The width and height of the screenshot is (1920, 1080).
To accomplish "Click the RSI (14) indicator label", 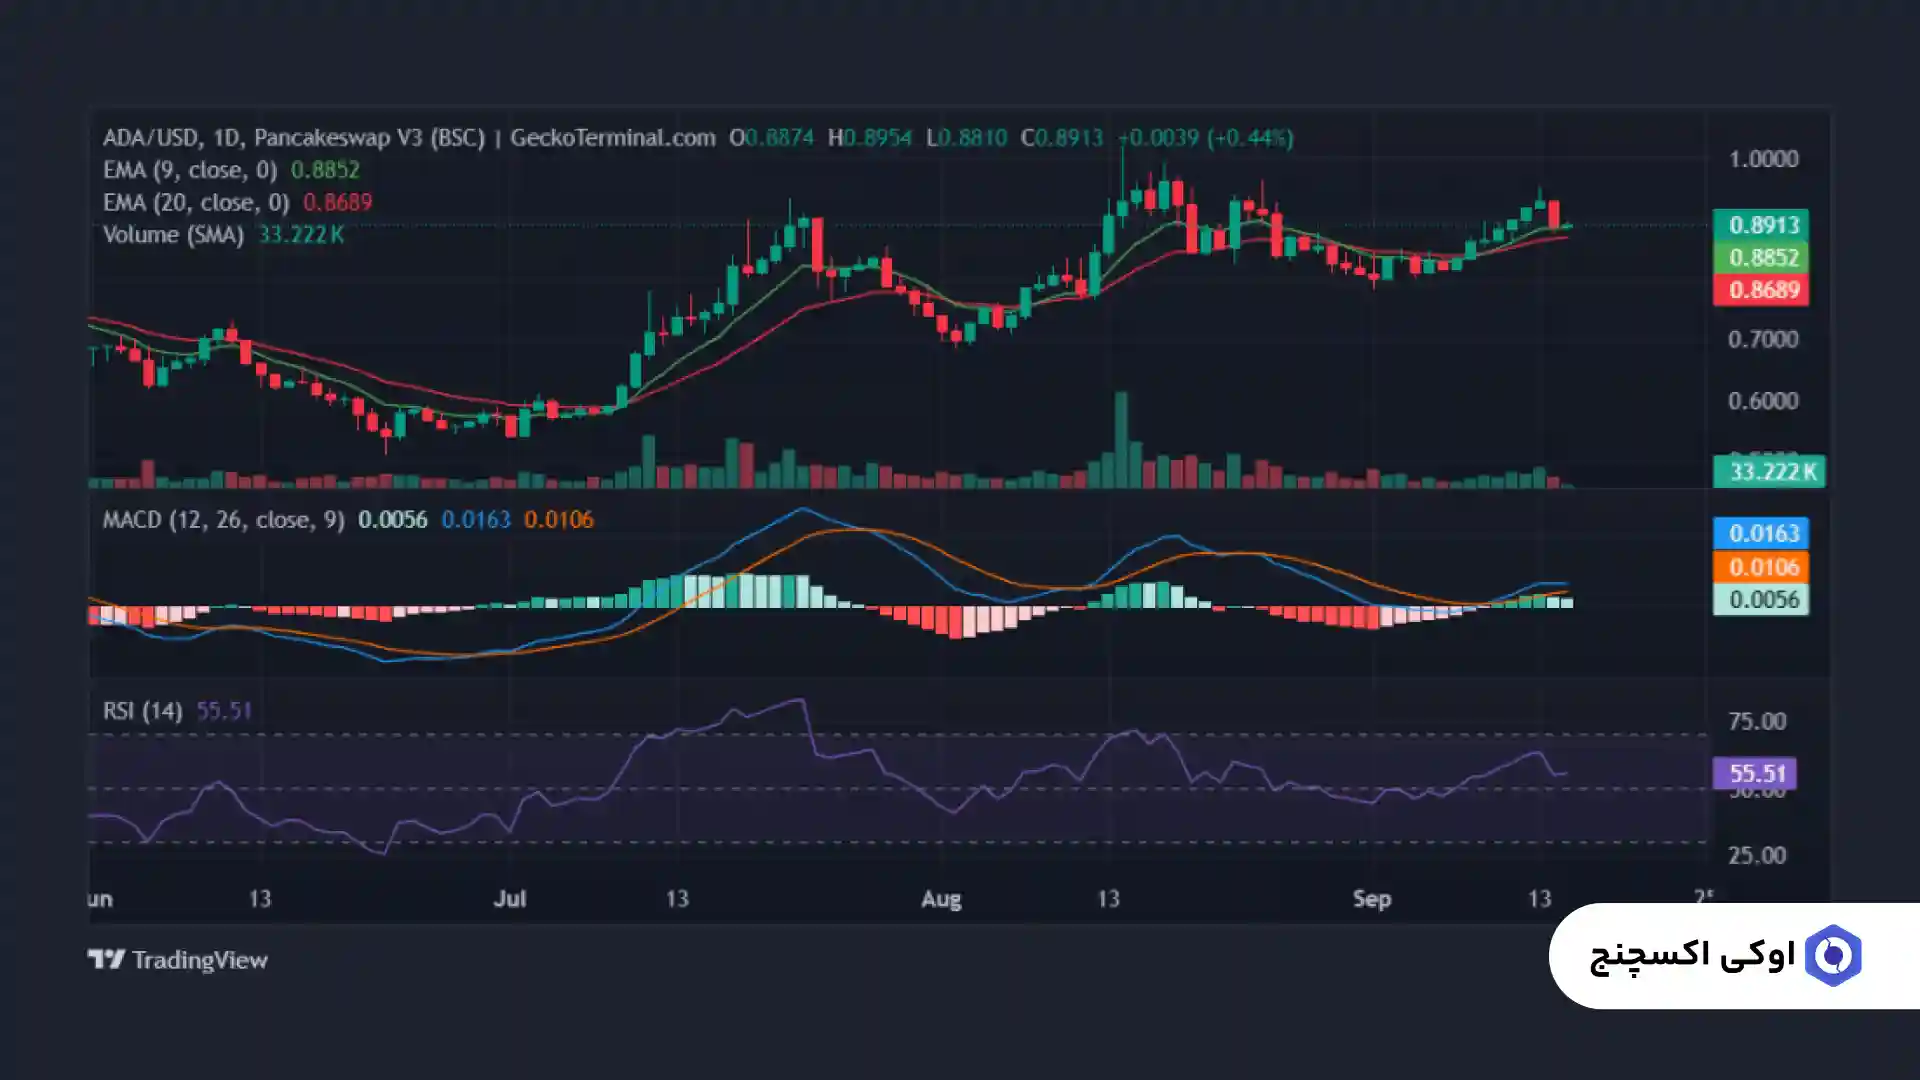I will 142,711.
